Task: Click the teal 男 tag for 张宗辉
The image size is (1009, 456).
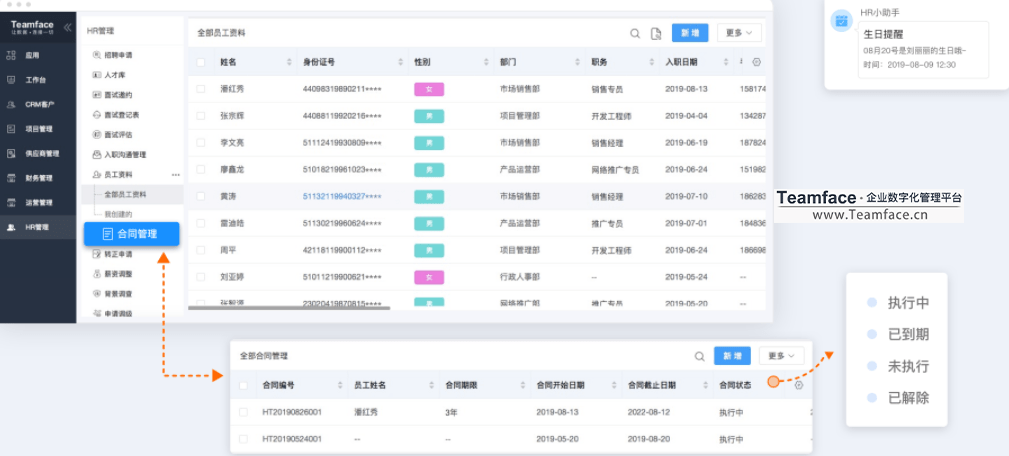Action: 429,116
